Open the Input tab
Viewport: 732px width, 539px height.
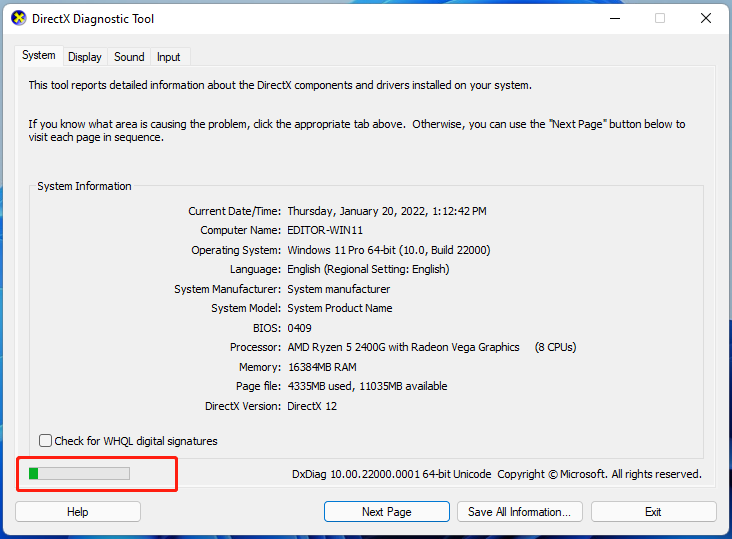pos(169,57)
